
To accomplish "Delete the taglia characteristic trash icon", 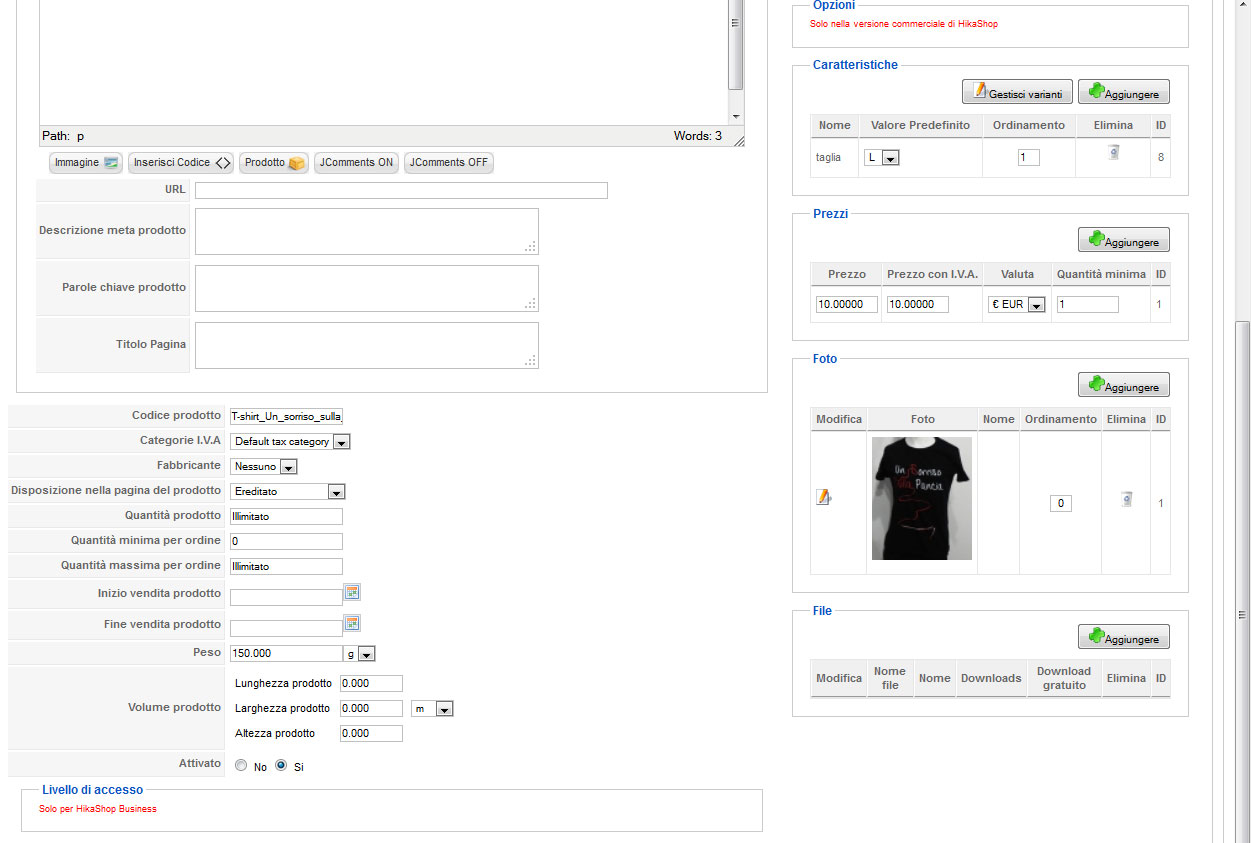I will point(1113,153).
